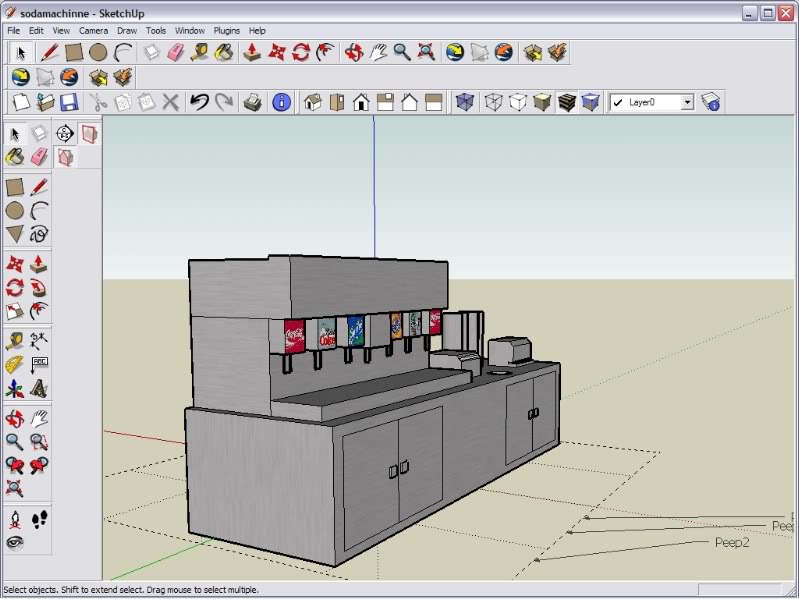Select the Text label tool

coord(39,365)
